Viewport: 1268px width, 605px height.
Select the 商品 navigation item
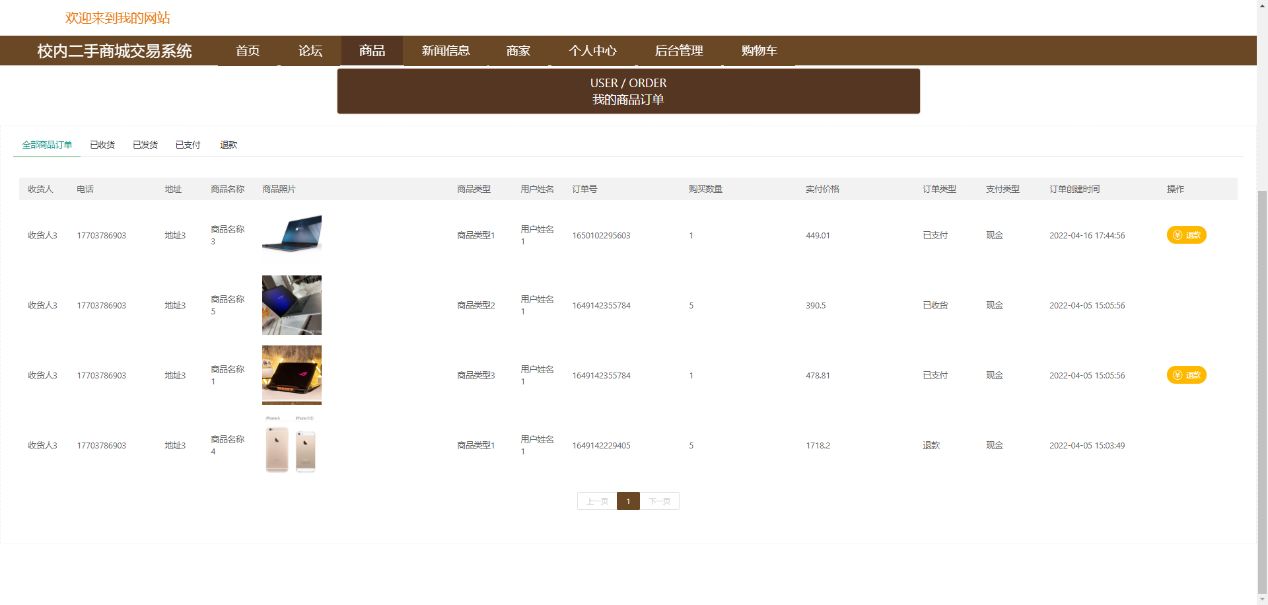pyautogui.click(x=372, y=51)
